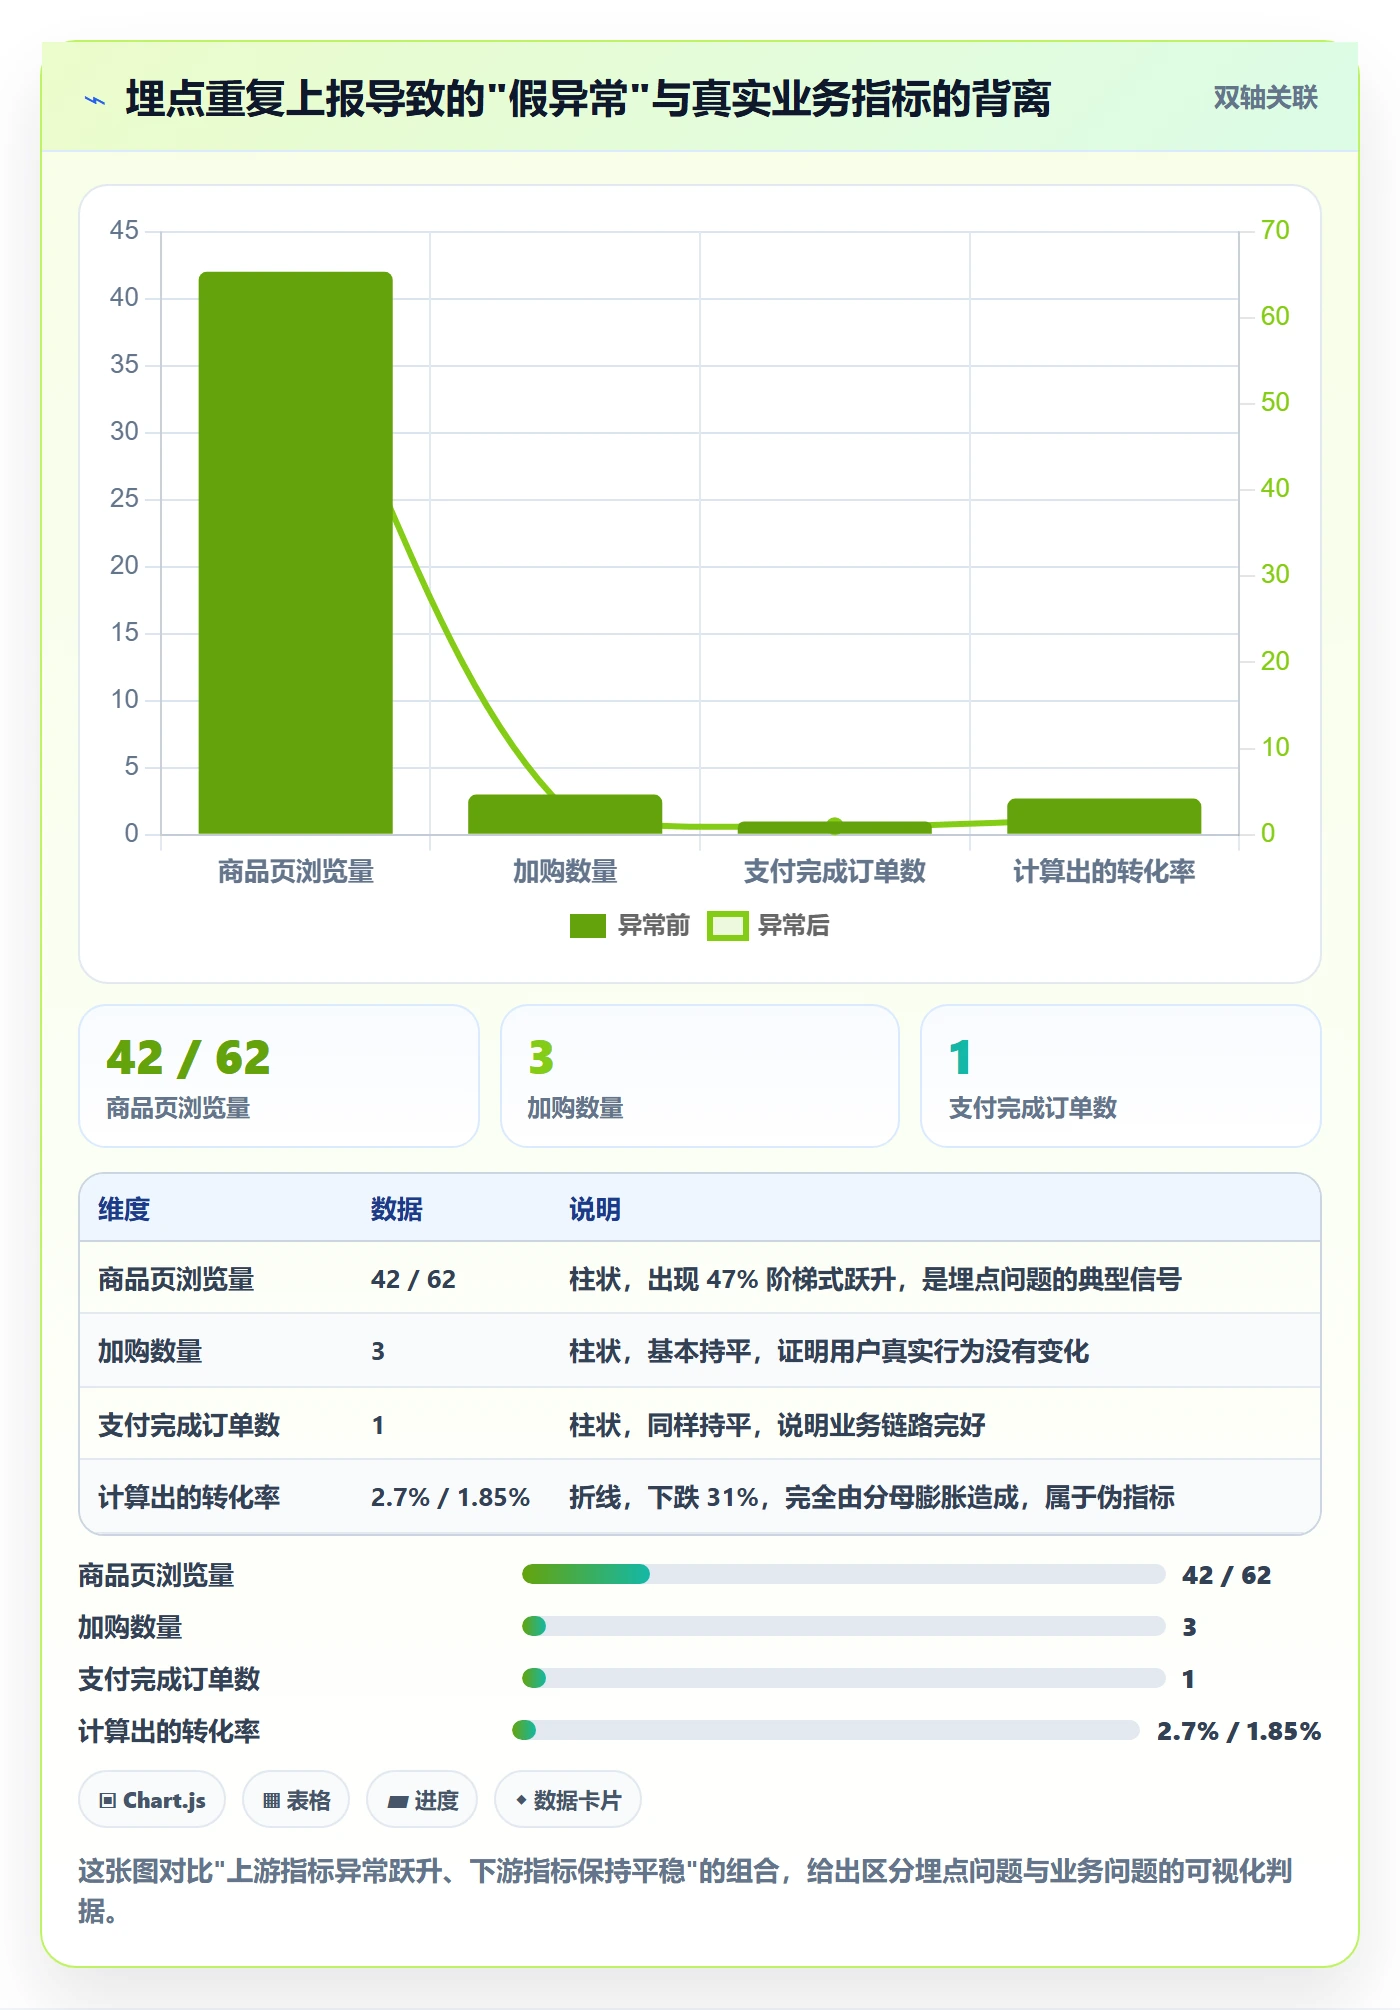Click the 加购数量 x-axis label

[x=565, y=872]
